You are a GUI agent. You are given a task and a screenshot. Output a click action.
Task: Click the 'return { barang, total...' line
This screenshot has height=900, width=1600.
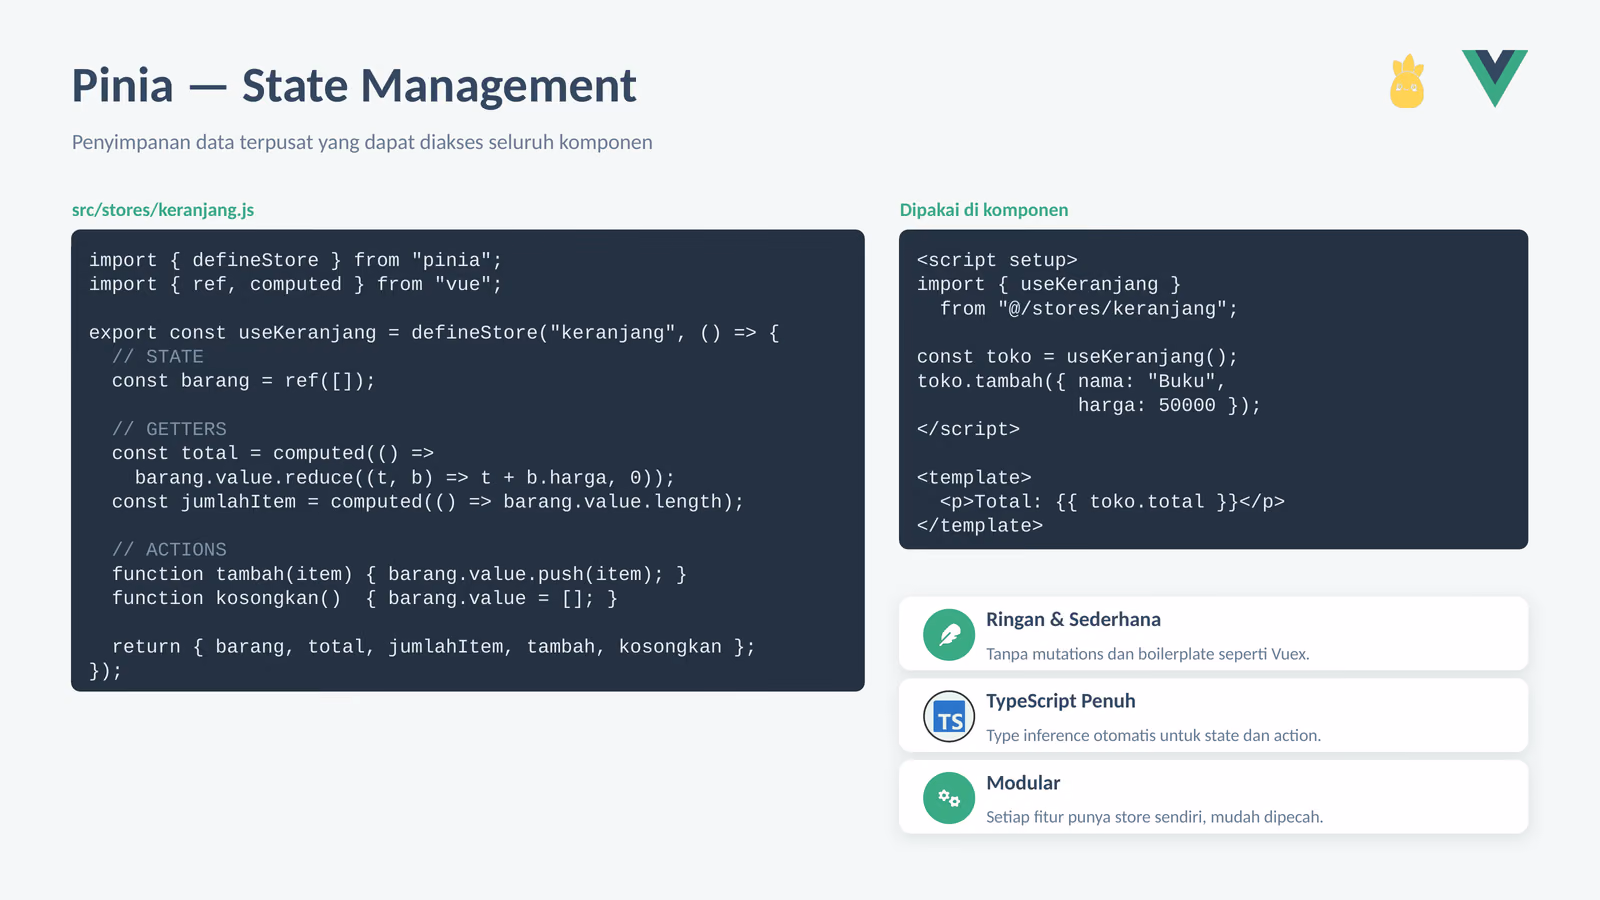[434, 646]
